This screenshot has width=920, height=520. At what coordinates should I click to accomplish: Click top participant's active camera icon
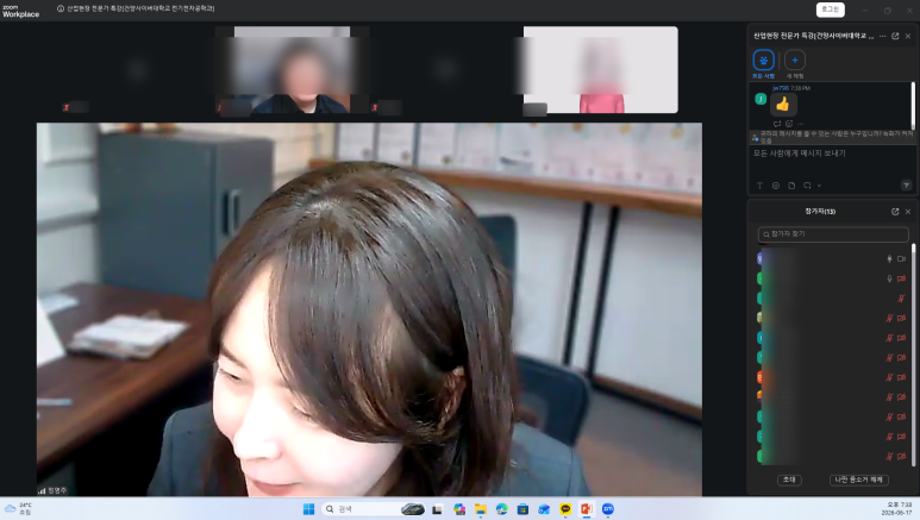coord(901,259)
